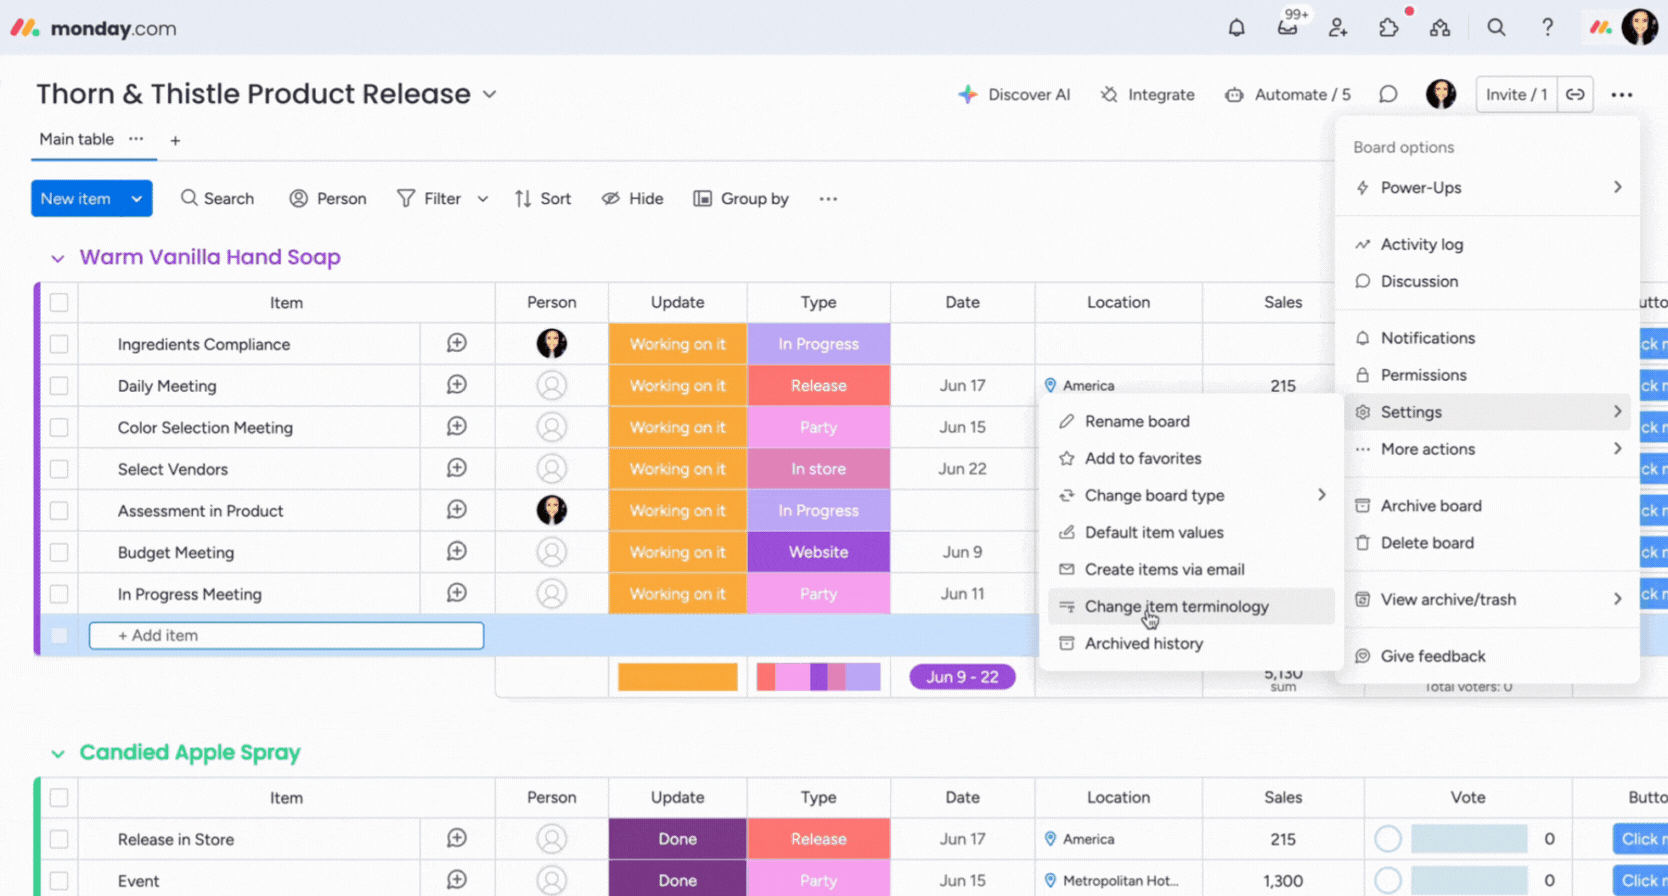
Task: Open Archived history menu entry
Action: click(1191, 643)
